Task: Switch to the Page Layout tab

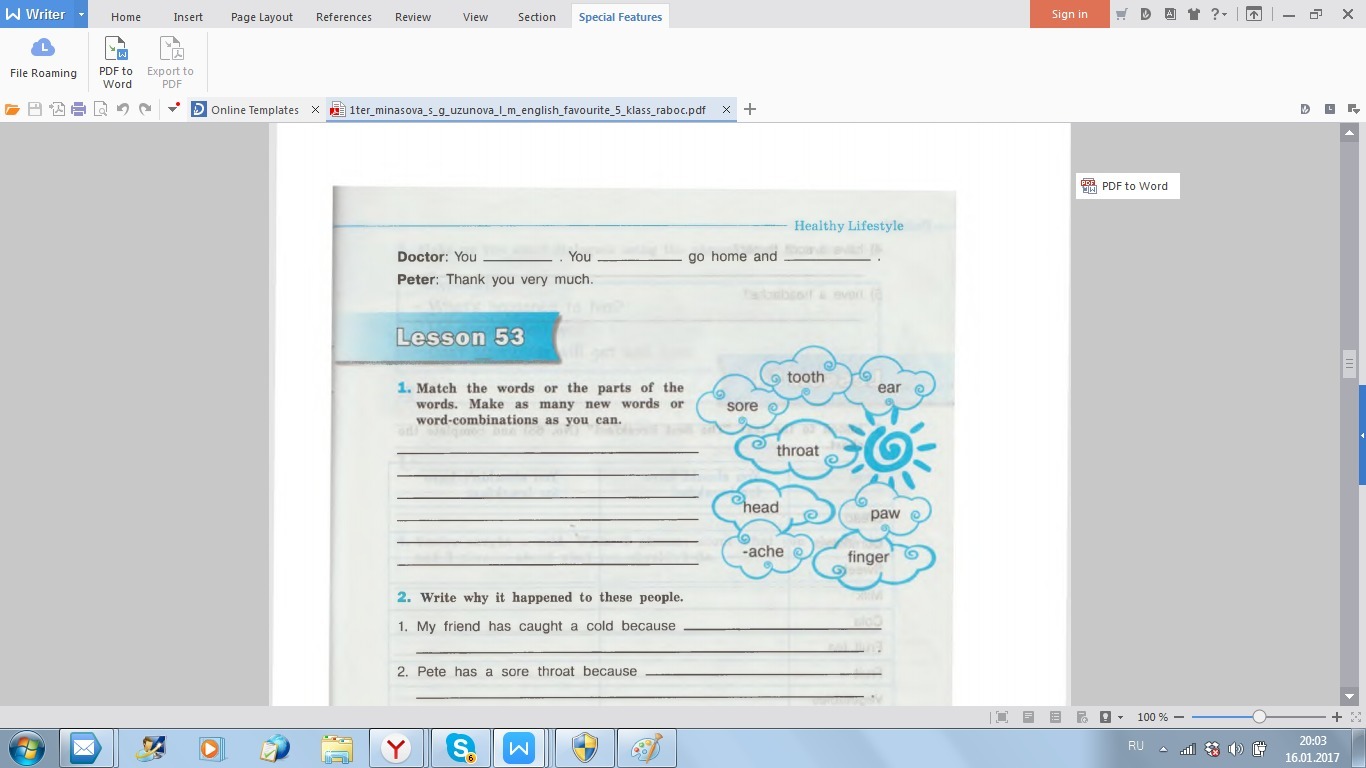Action: point(262,17)
